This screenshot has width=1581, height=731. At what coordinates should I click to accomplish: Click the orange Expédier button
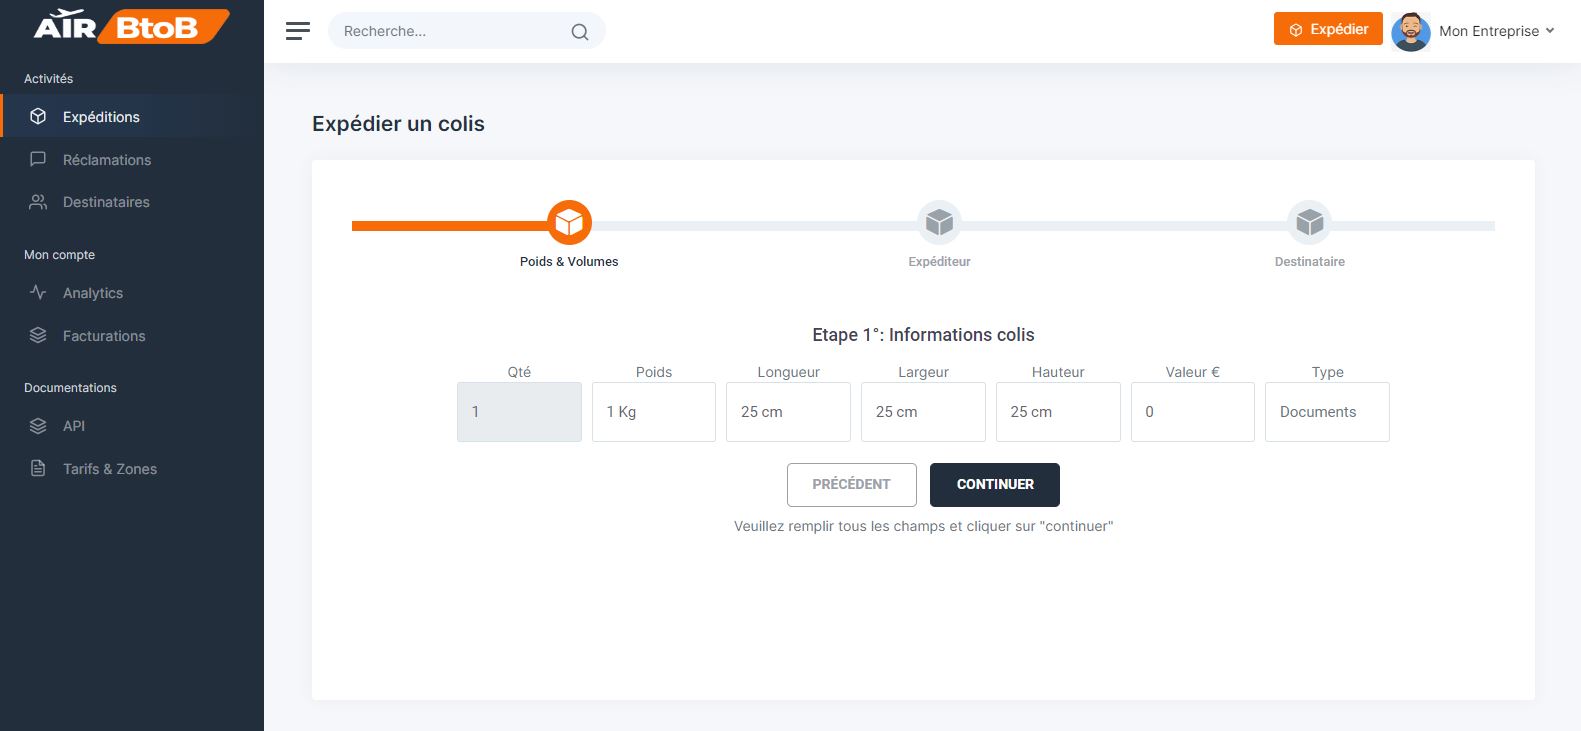point(1327,29)
